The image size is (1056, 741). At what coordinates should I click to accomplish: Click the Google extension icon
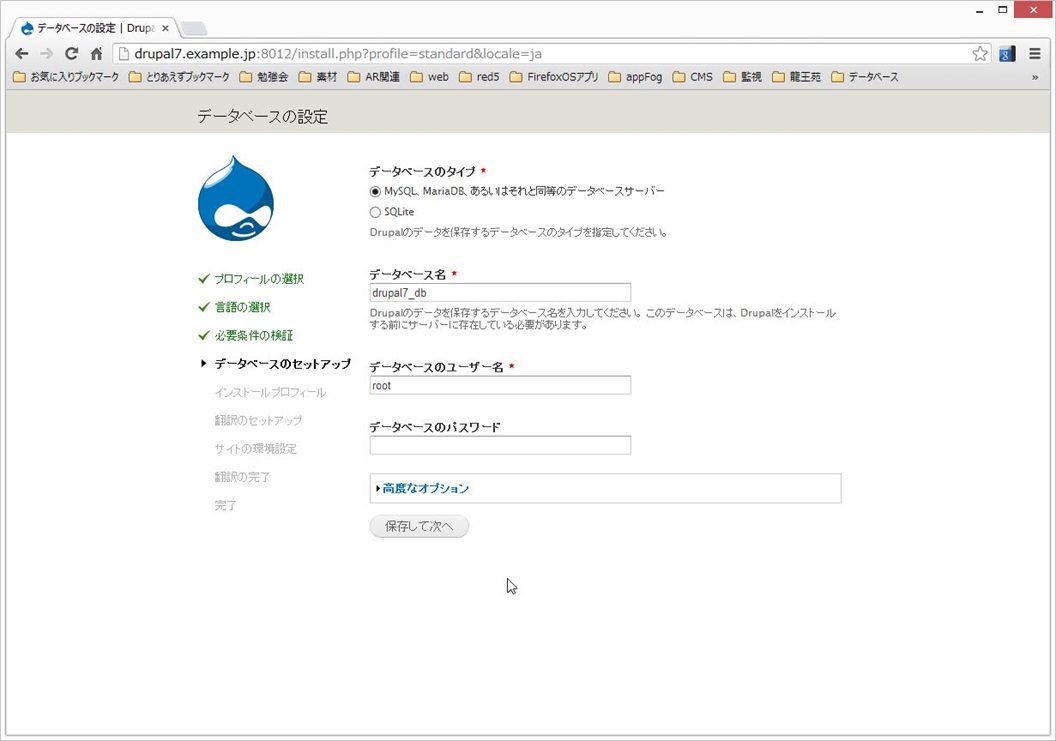[x=1007, y=54]
